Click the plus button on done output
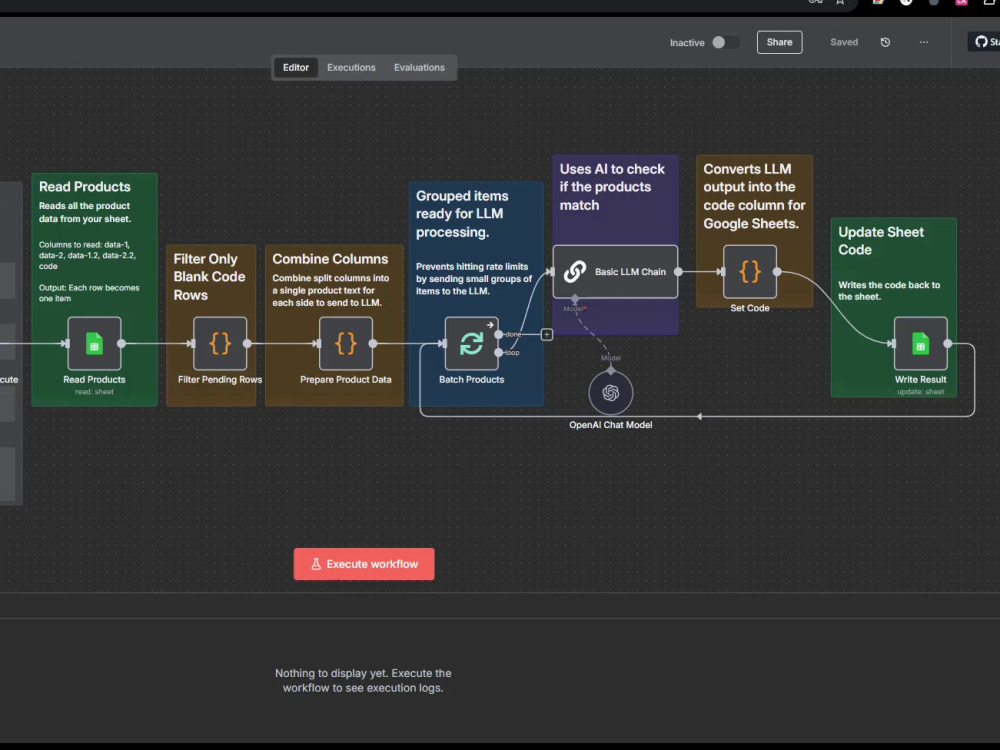The image size is (1000, 750). (x=547, y=334)
